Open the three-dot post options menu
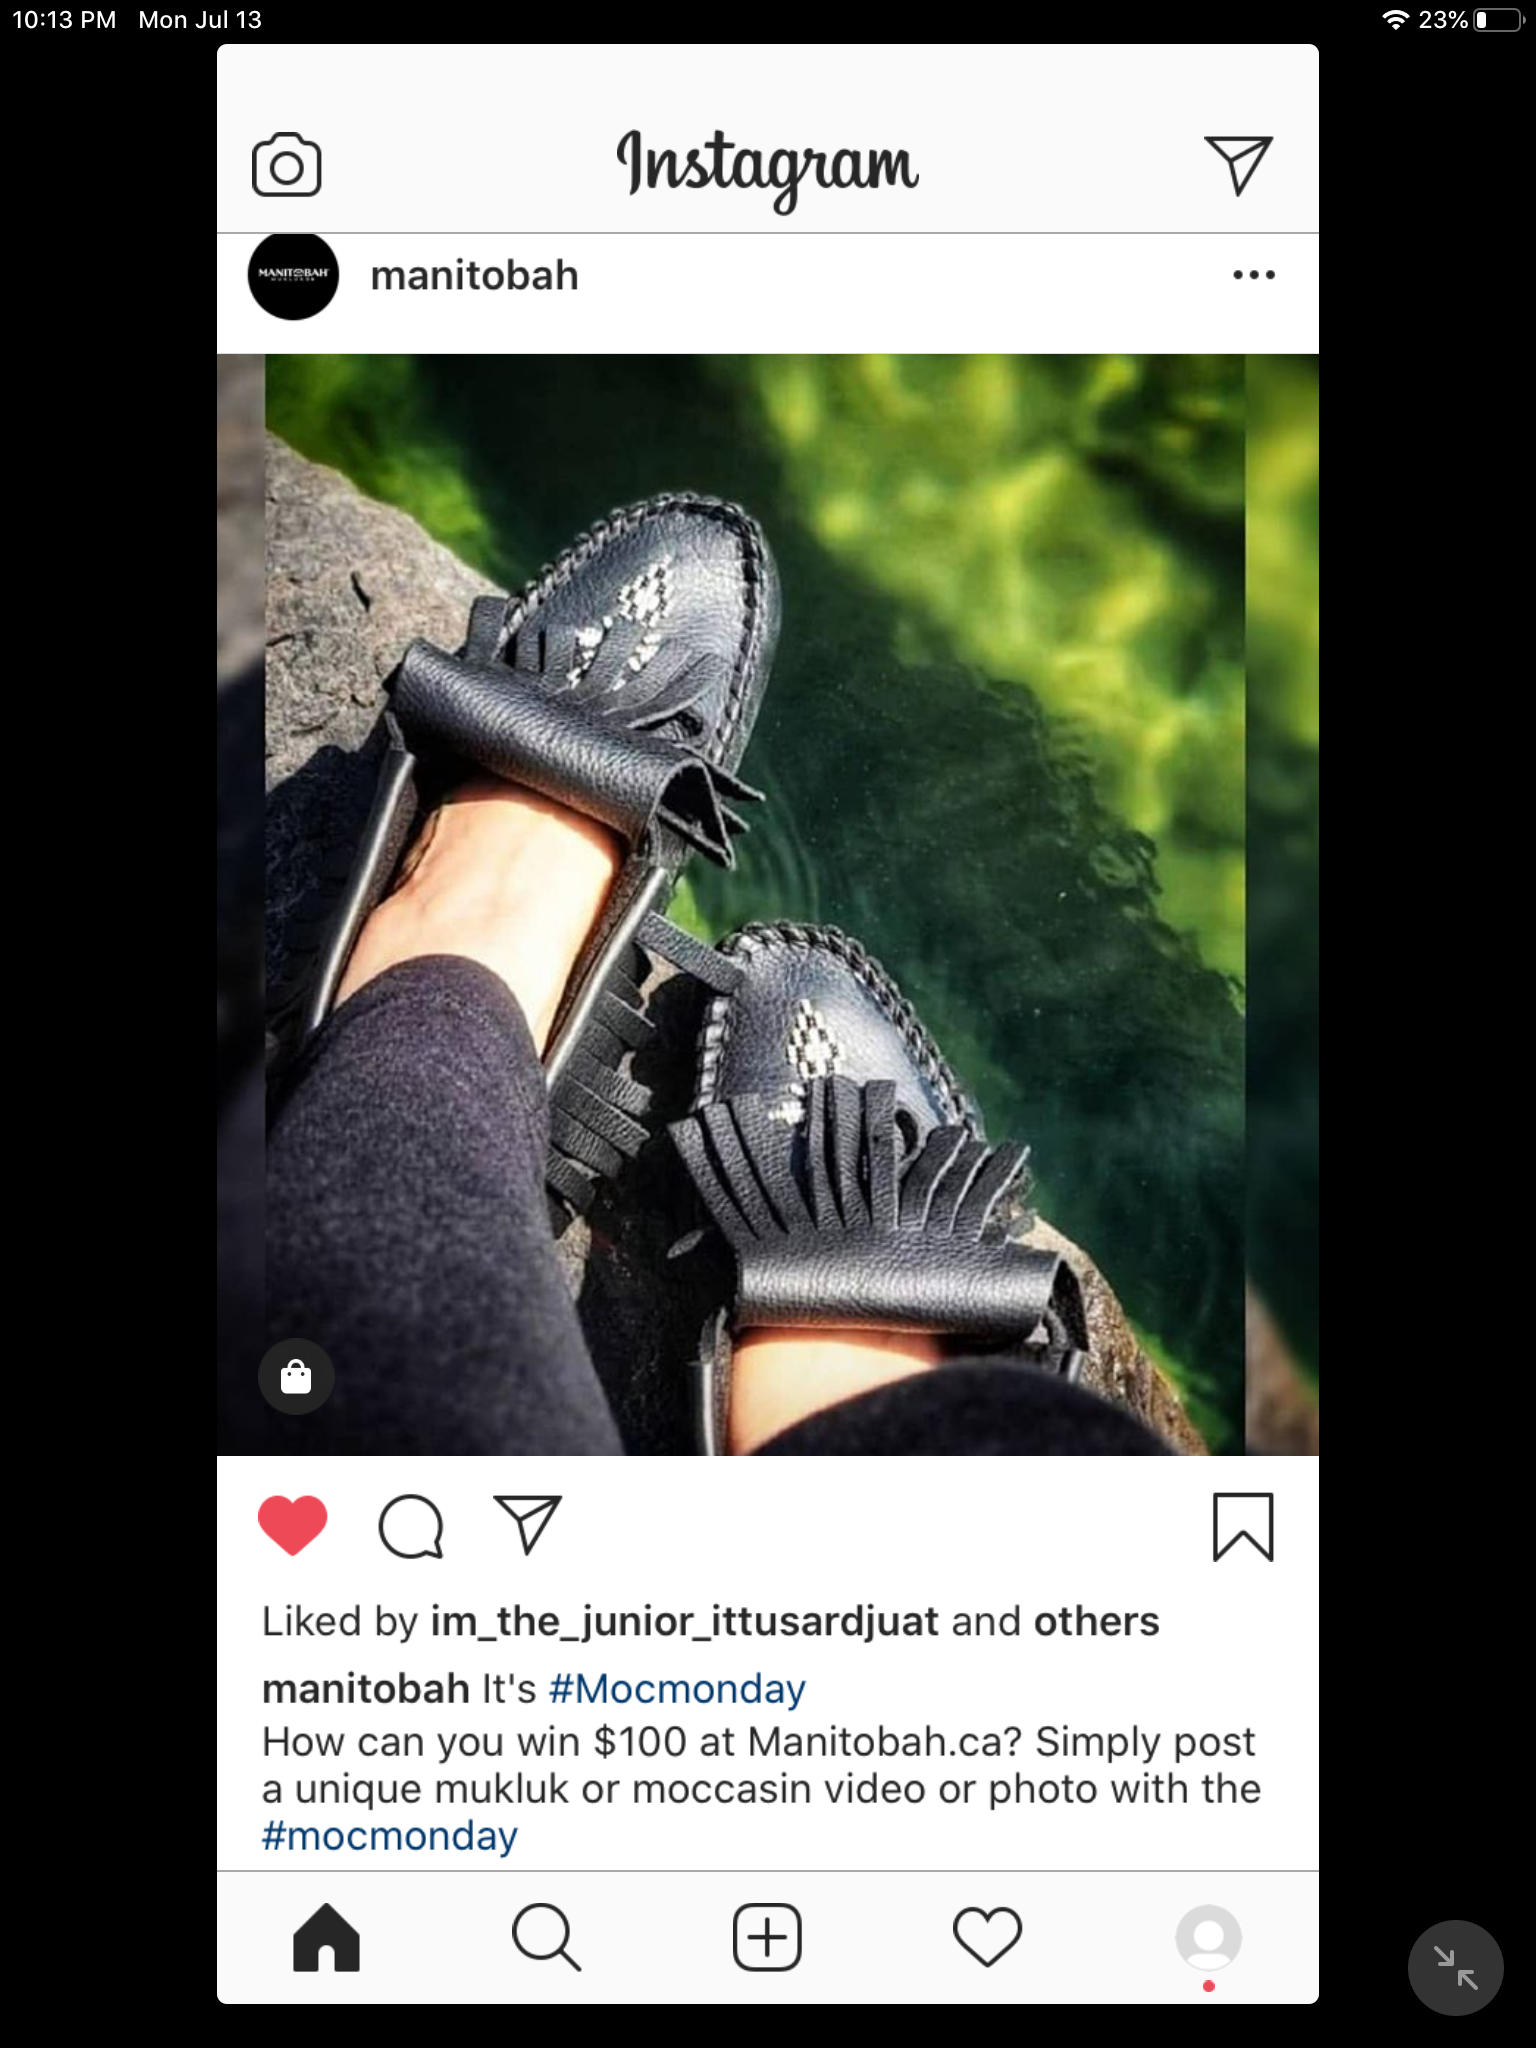 tap(1254, 275)
